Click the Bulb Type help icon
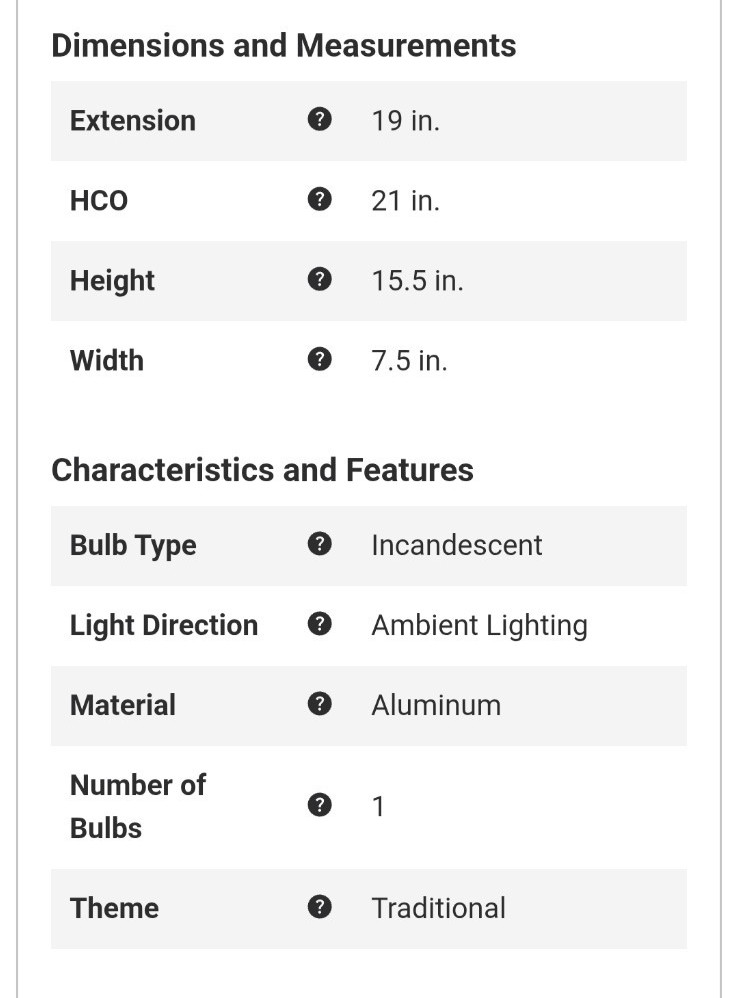738x998 pixels. pos(319,545)
